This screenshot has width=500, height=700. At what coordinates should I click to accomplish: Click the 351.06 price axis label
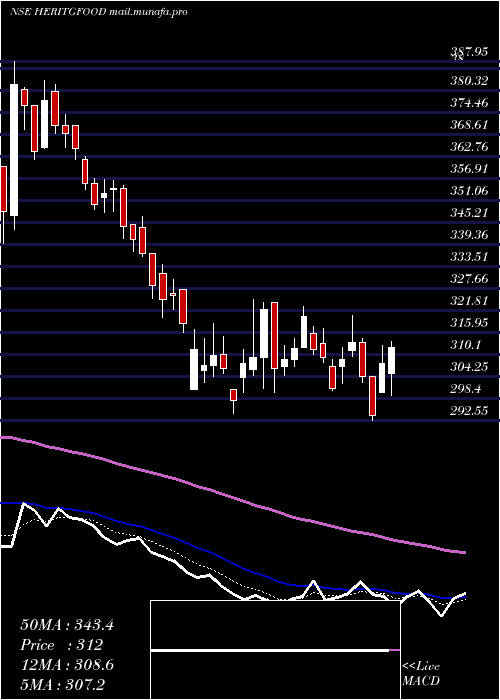469,191
